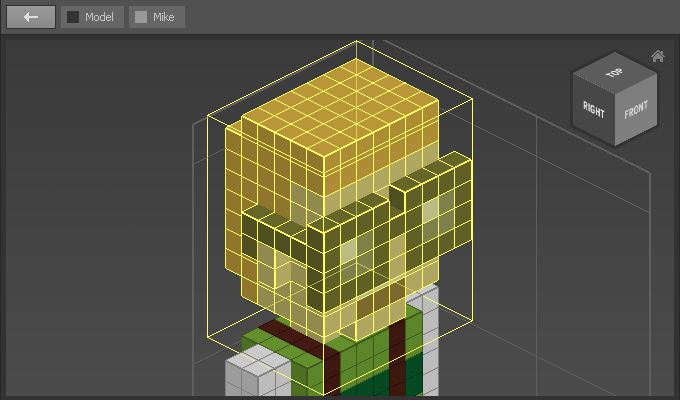Screen dimensions: 680x400
Task: Switch to FRONT view on the view cube
Action: click(x=636, y=111)
